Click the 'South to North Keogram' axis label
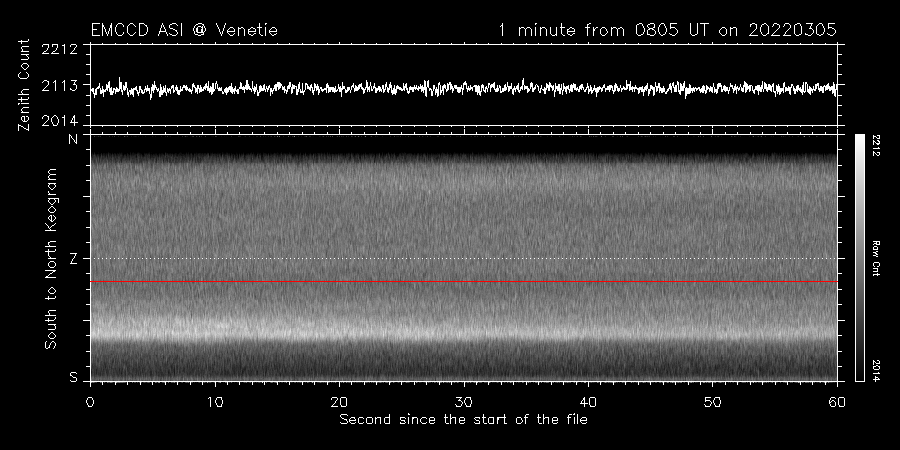The image size is (900, 450). (51, 258)
